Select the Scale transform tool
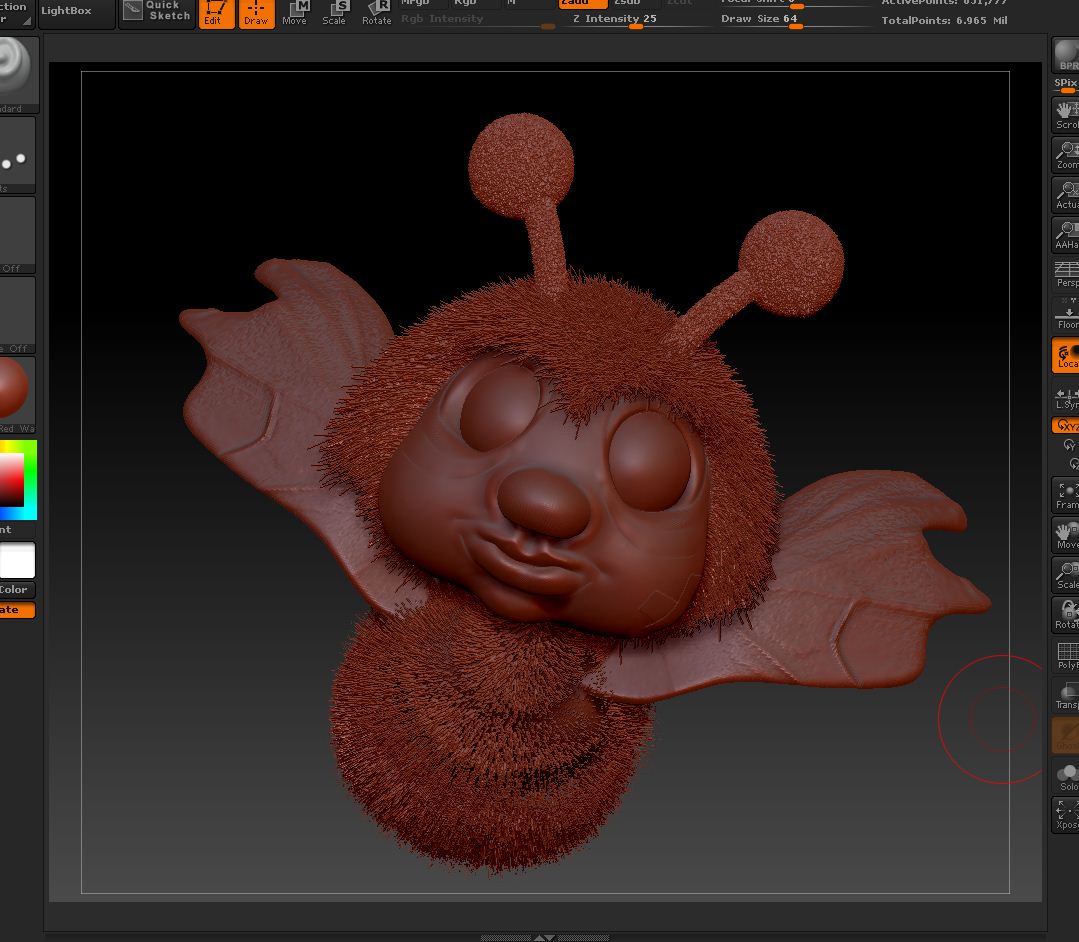The height and width of the screenshot is (942, 1079). click(x=335, y=13)
